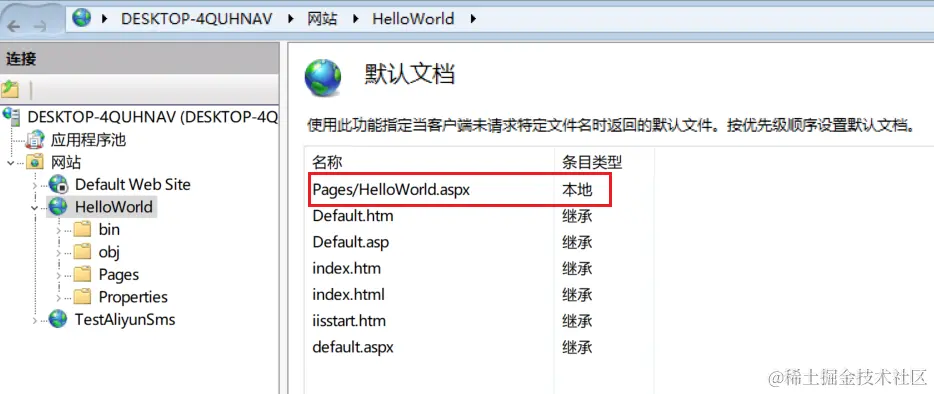Select the 网站 tree item
This screenshot has width=934, height=394.
click(66, 162)
